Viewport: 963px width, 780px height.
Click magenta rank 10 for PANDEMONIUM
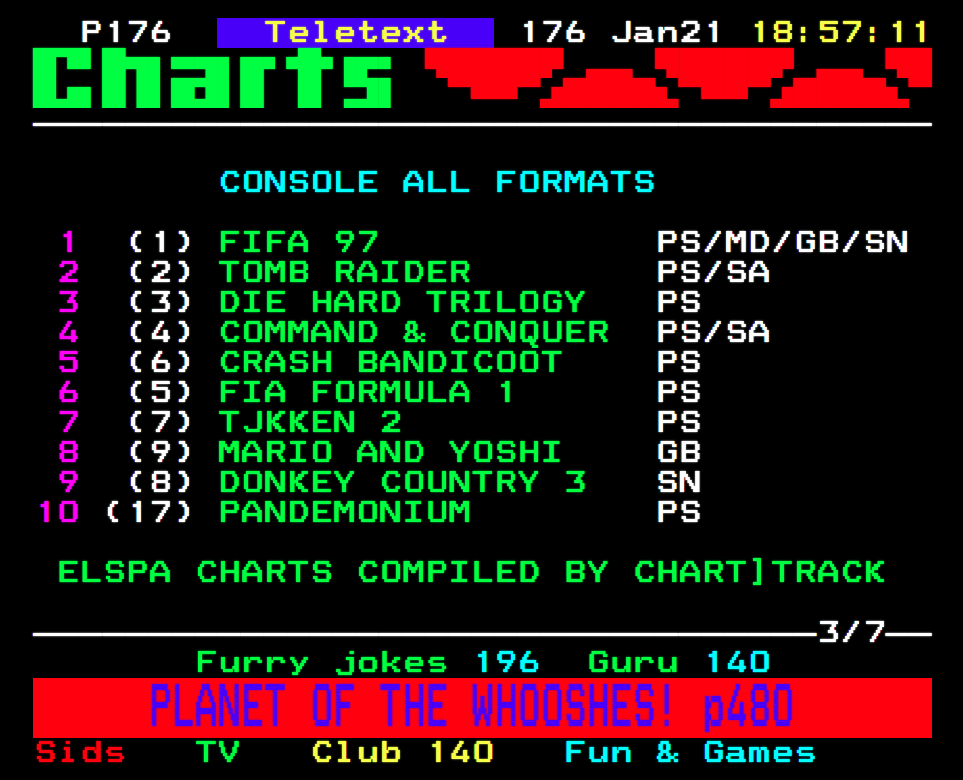(x=58, y=513)
